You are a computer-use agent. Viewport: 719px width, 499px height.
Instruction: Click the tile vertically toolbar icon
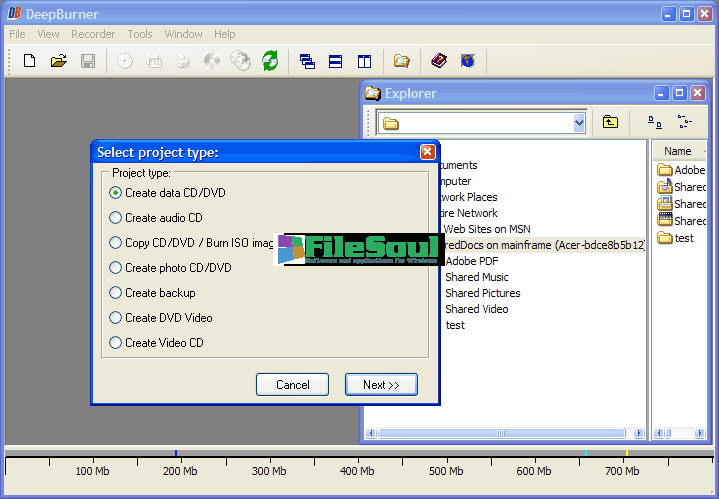[364, 61]
